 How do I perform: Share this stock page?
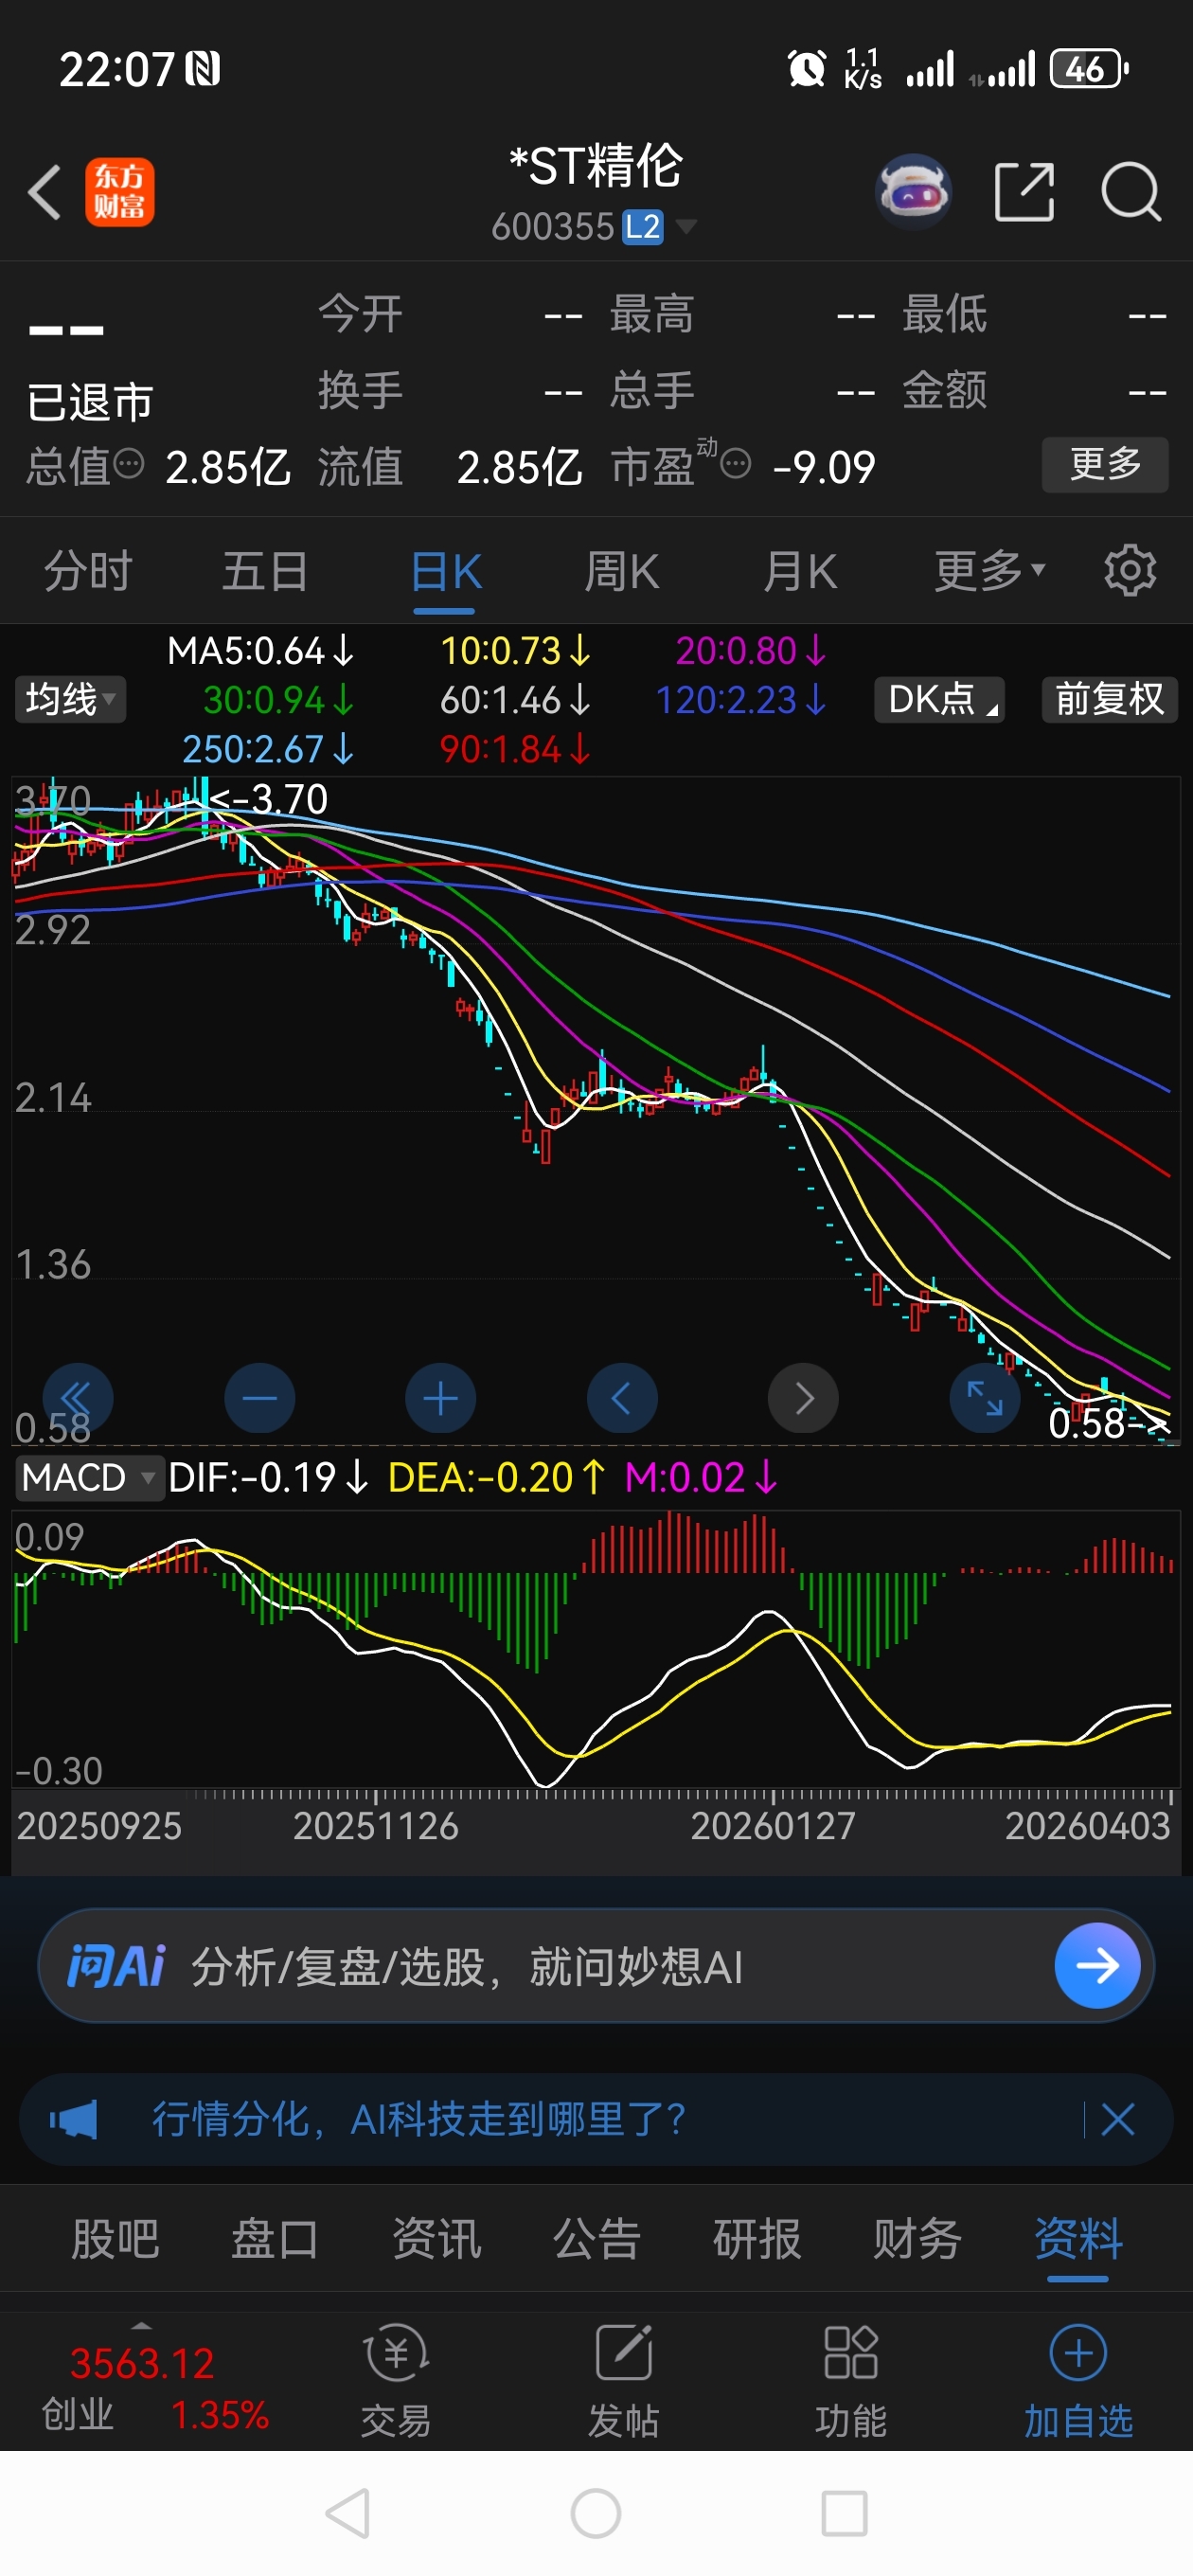(1024, 191)
